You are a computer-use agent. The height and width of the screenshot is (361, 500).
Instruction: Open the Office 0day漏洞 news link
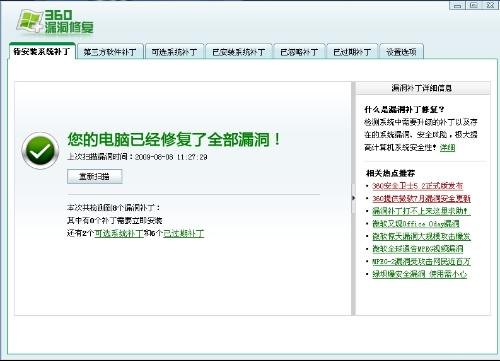click(416, 223)
